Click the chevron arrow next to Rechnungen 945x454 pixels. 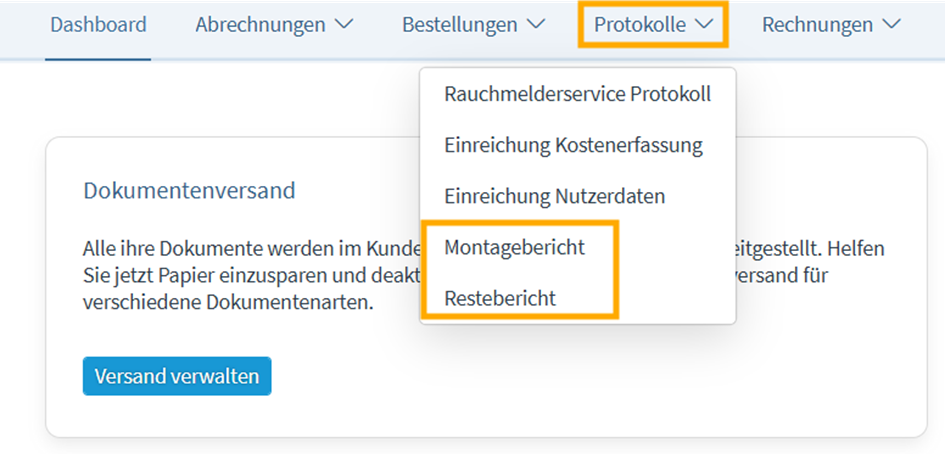coord(891,25)
